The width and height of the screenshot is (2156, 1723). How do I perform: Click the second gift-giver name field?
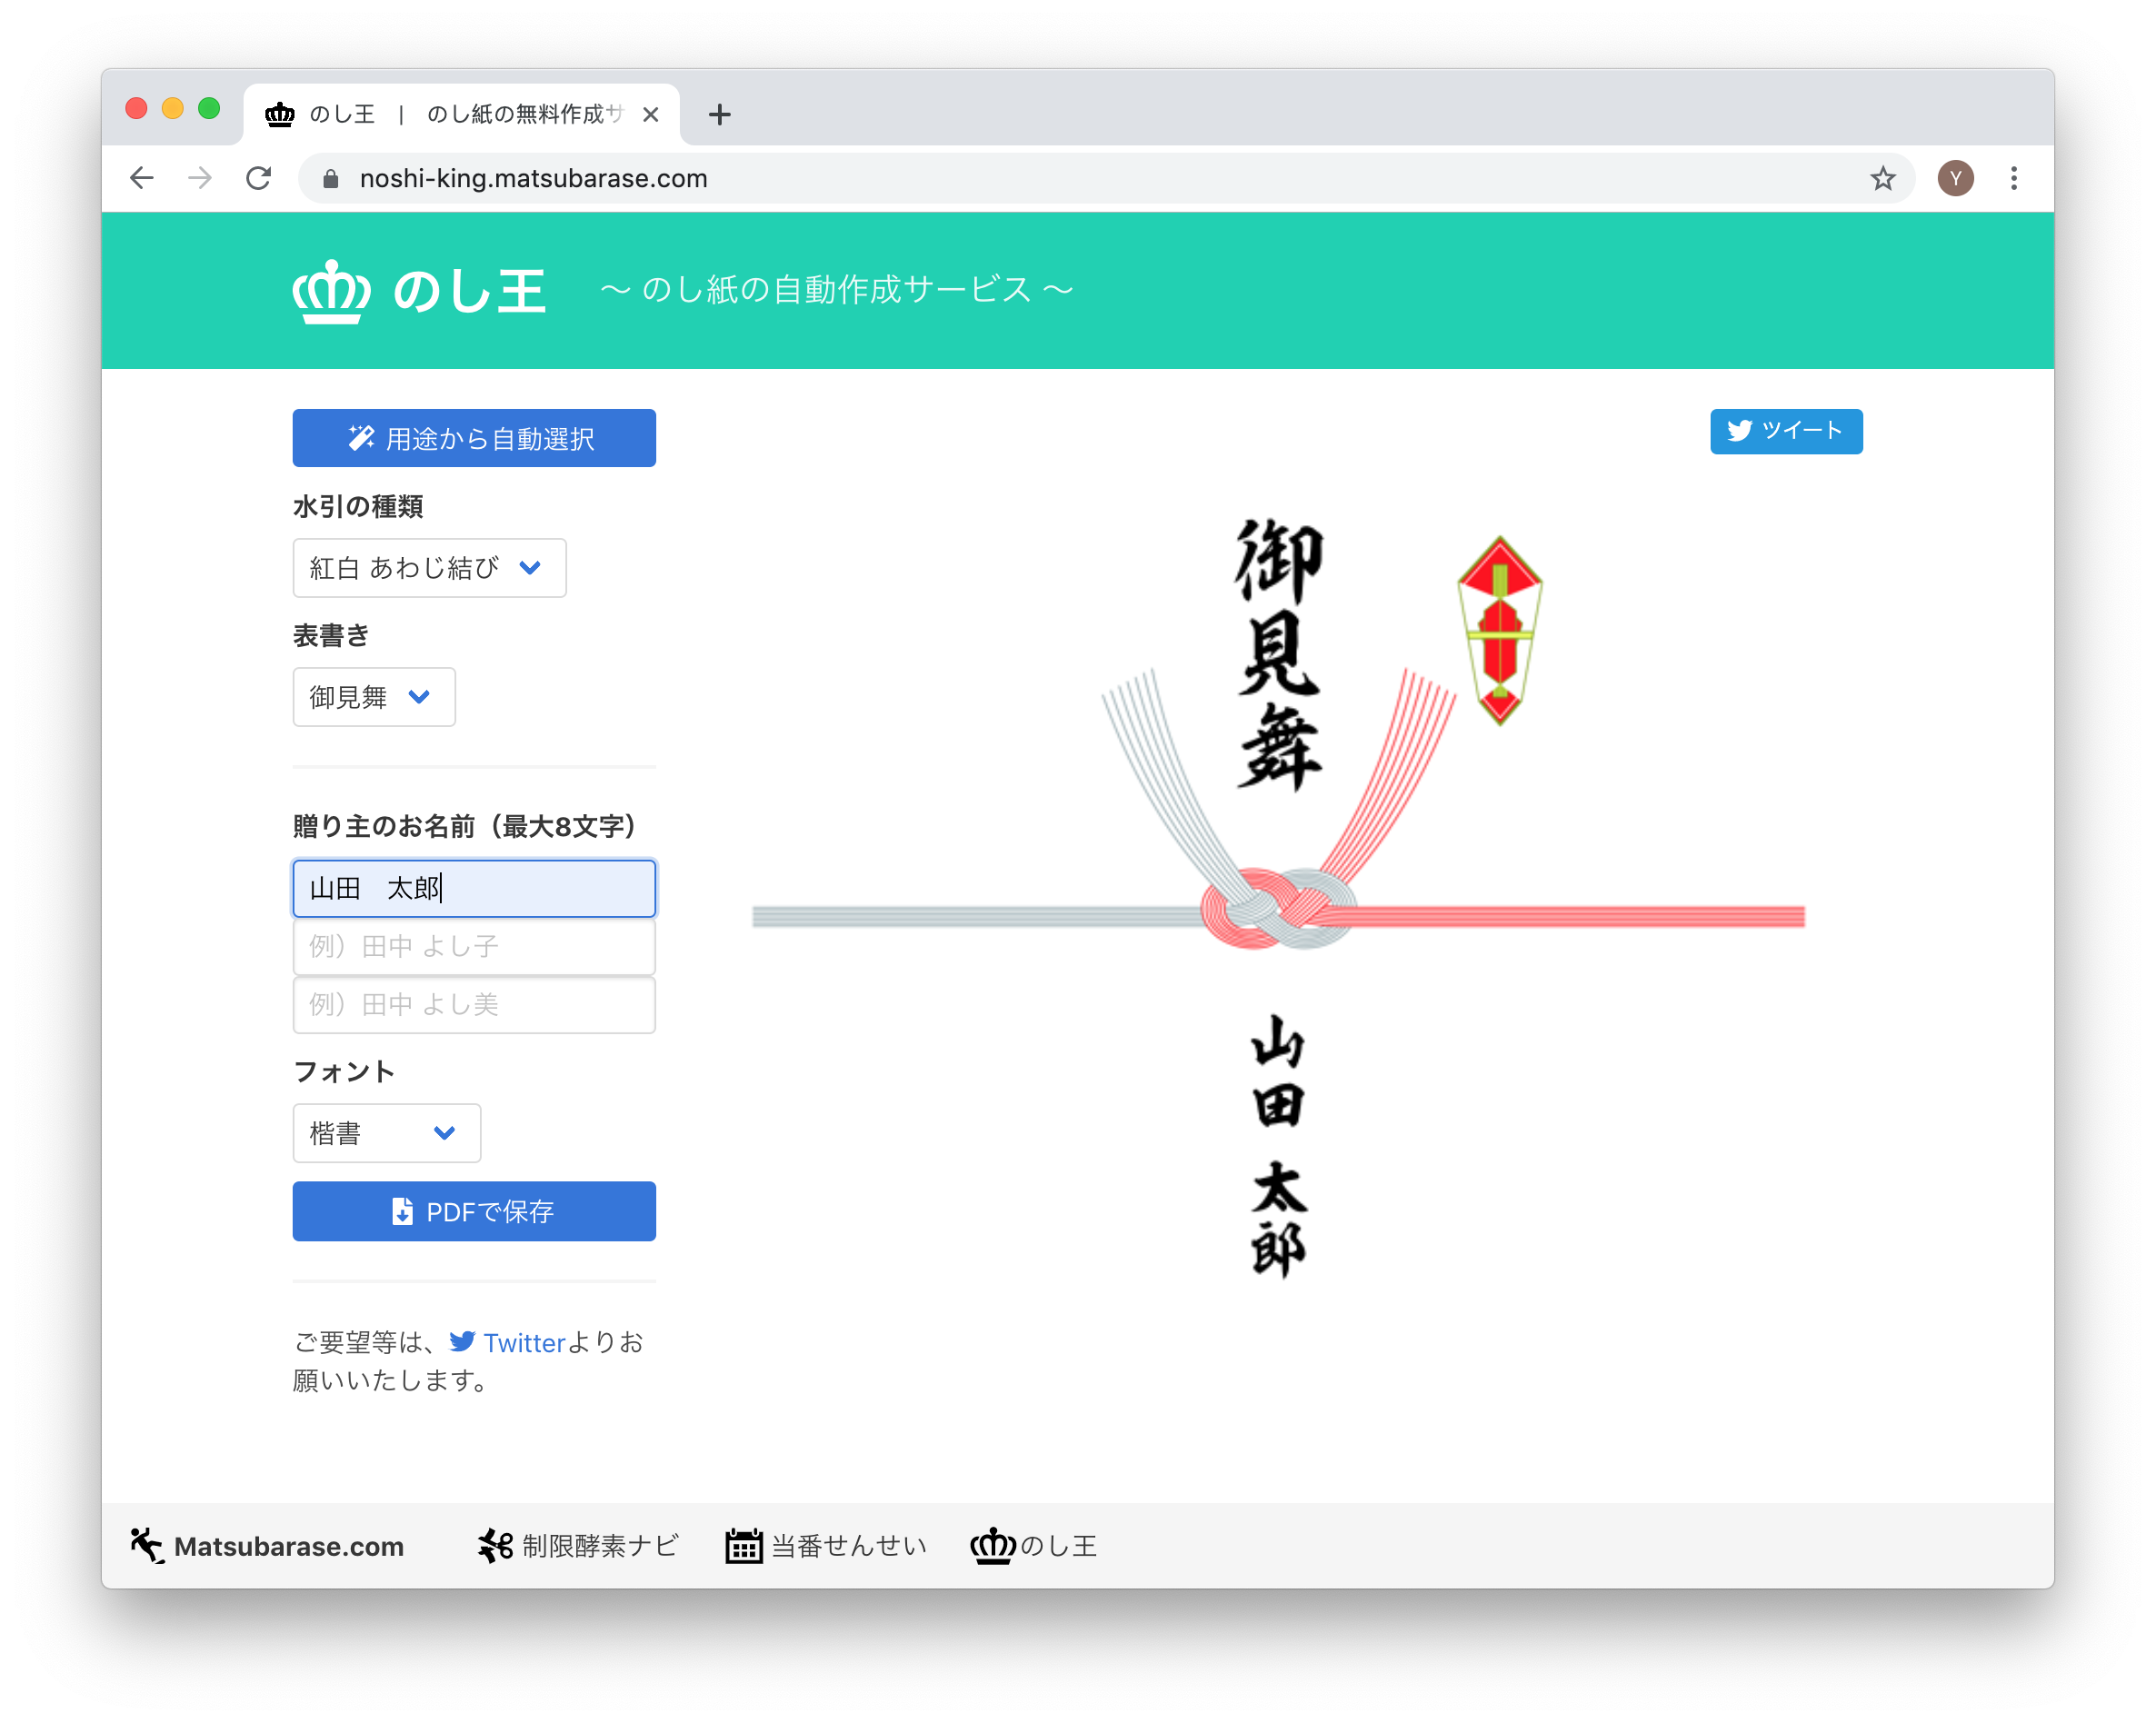(x=473, y=946)
